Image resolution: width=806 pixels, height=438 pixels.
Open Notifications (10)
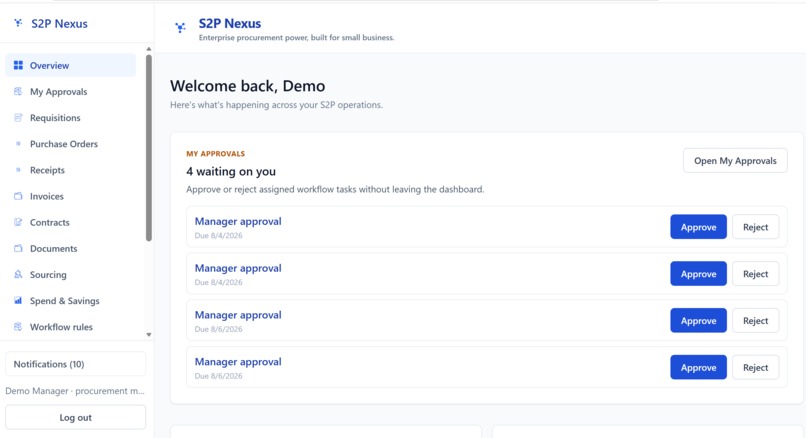click(76, 364)
